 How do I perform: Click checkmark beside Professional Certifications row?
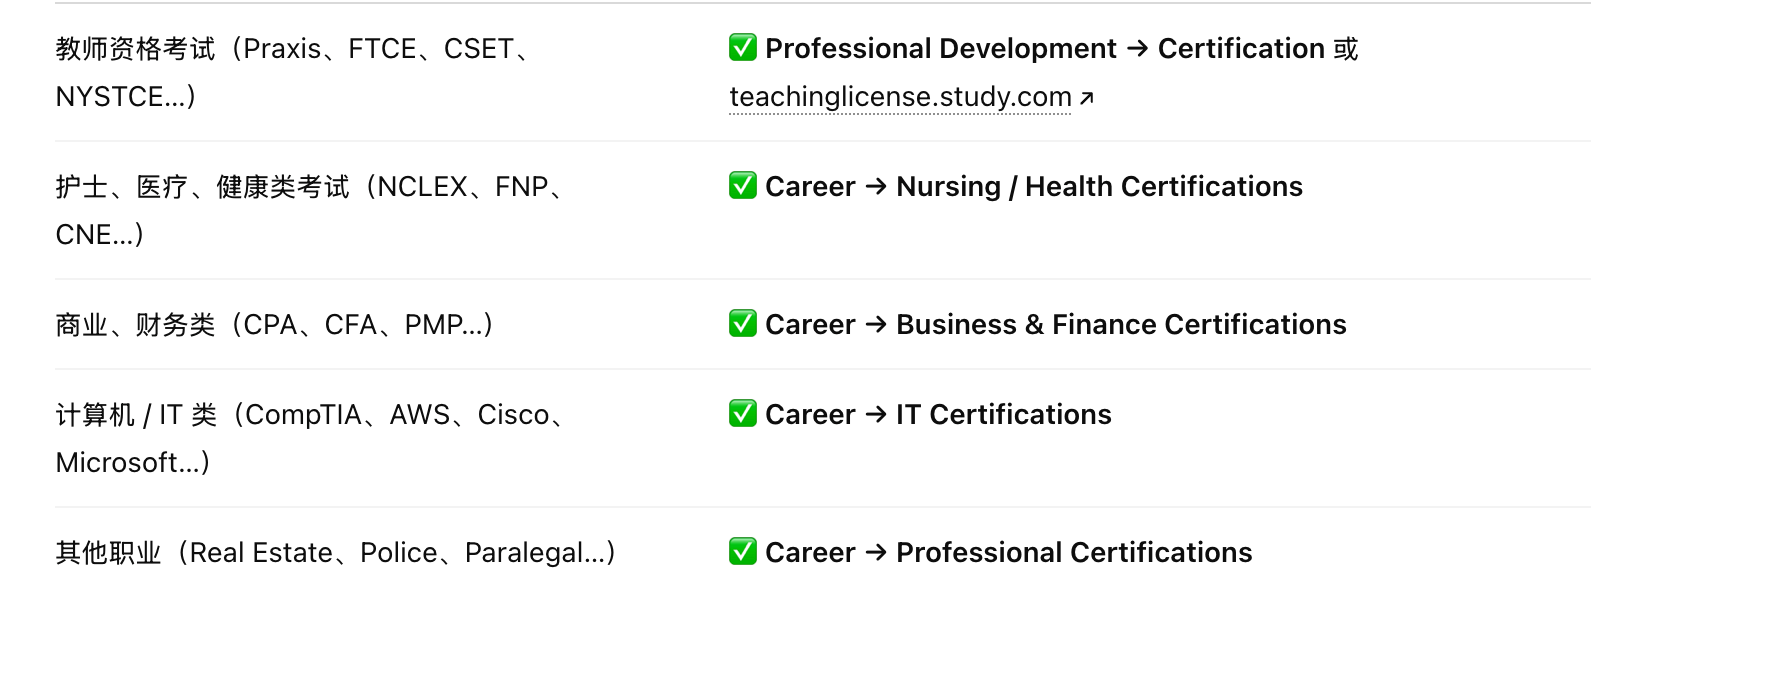click(742, 551)
